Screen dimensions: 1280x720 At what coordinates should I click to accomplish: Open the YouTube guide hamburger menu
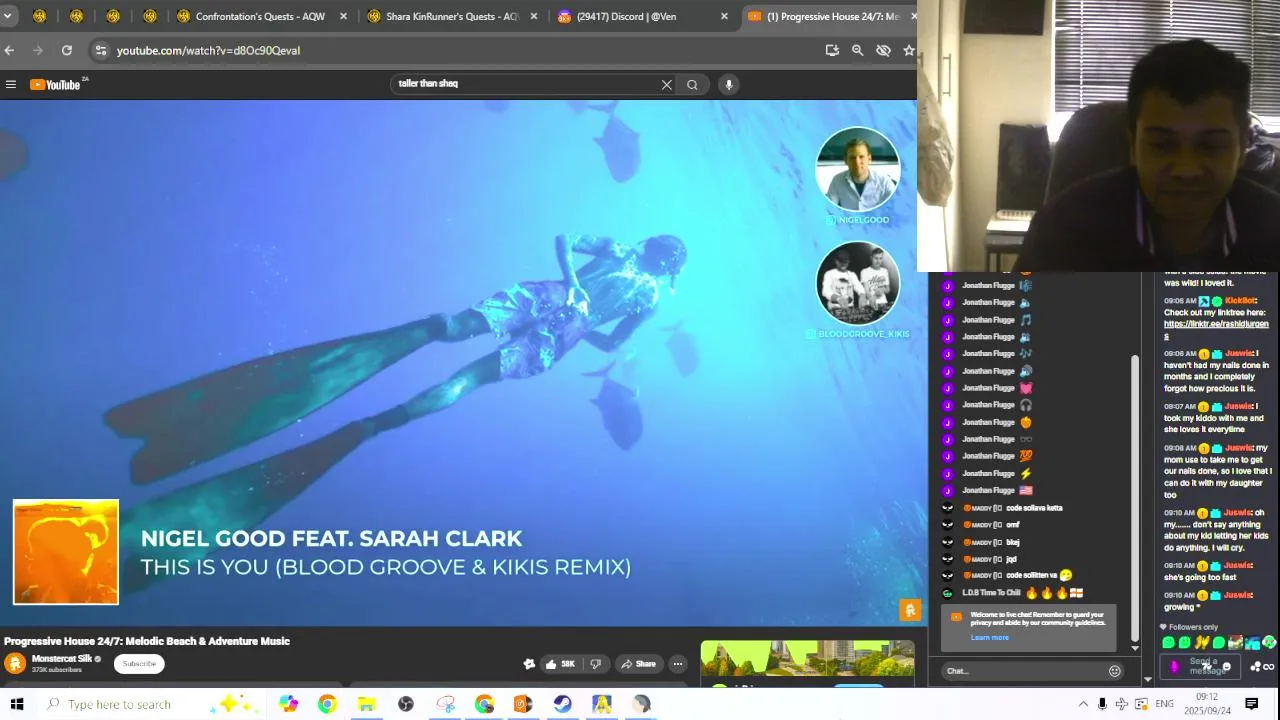click(11, 85)
